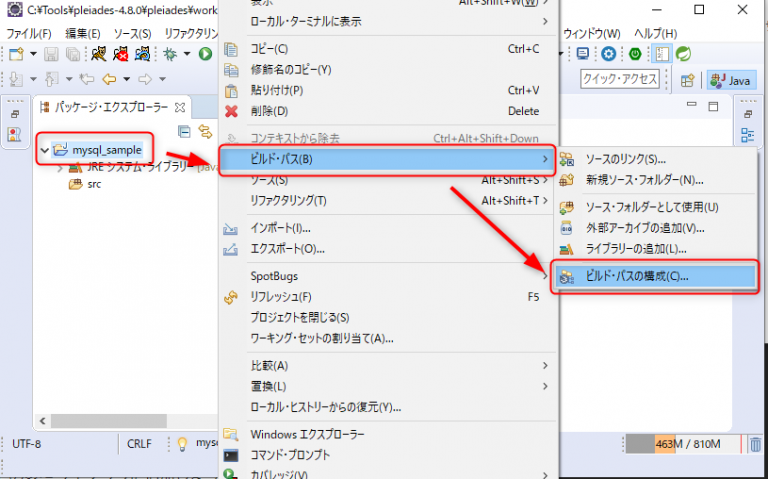Expand the JRE System Library node
768x479 pixels.
click(x=59, y=167)
